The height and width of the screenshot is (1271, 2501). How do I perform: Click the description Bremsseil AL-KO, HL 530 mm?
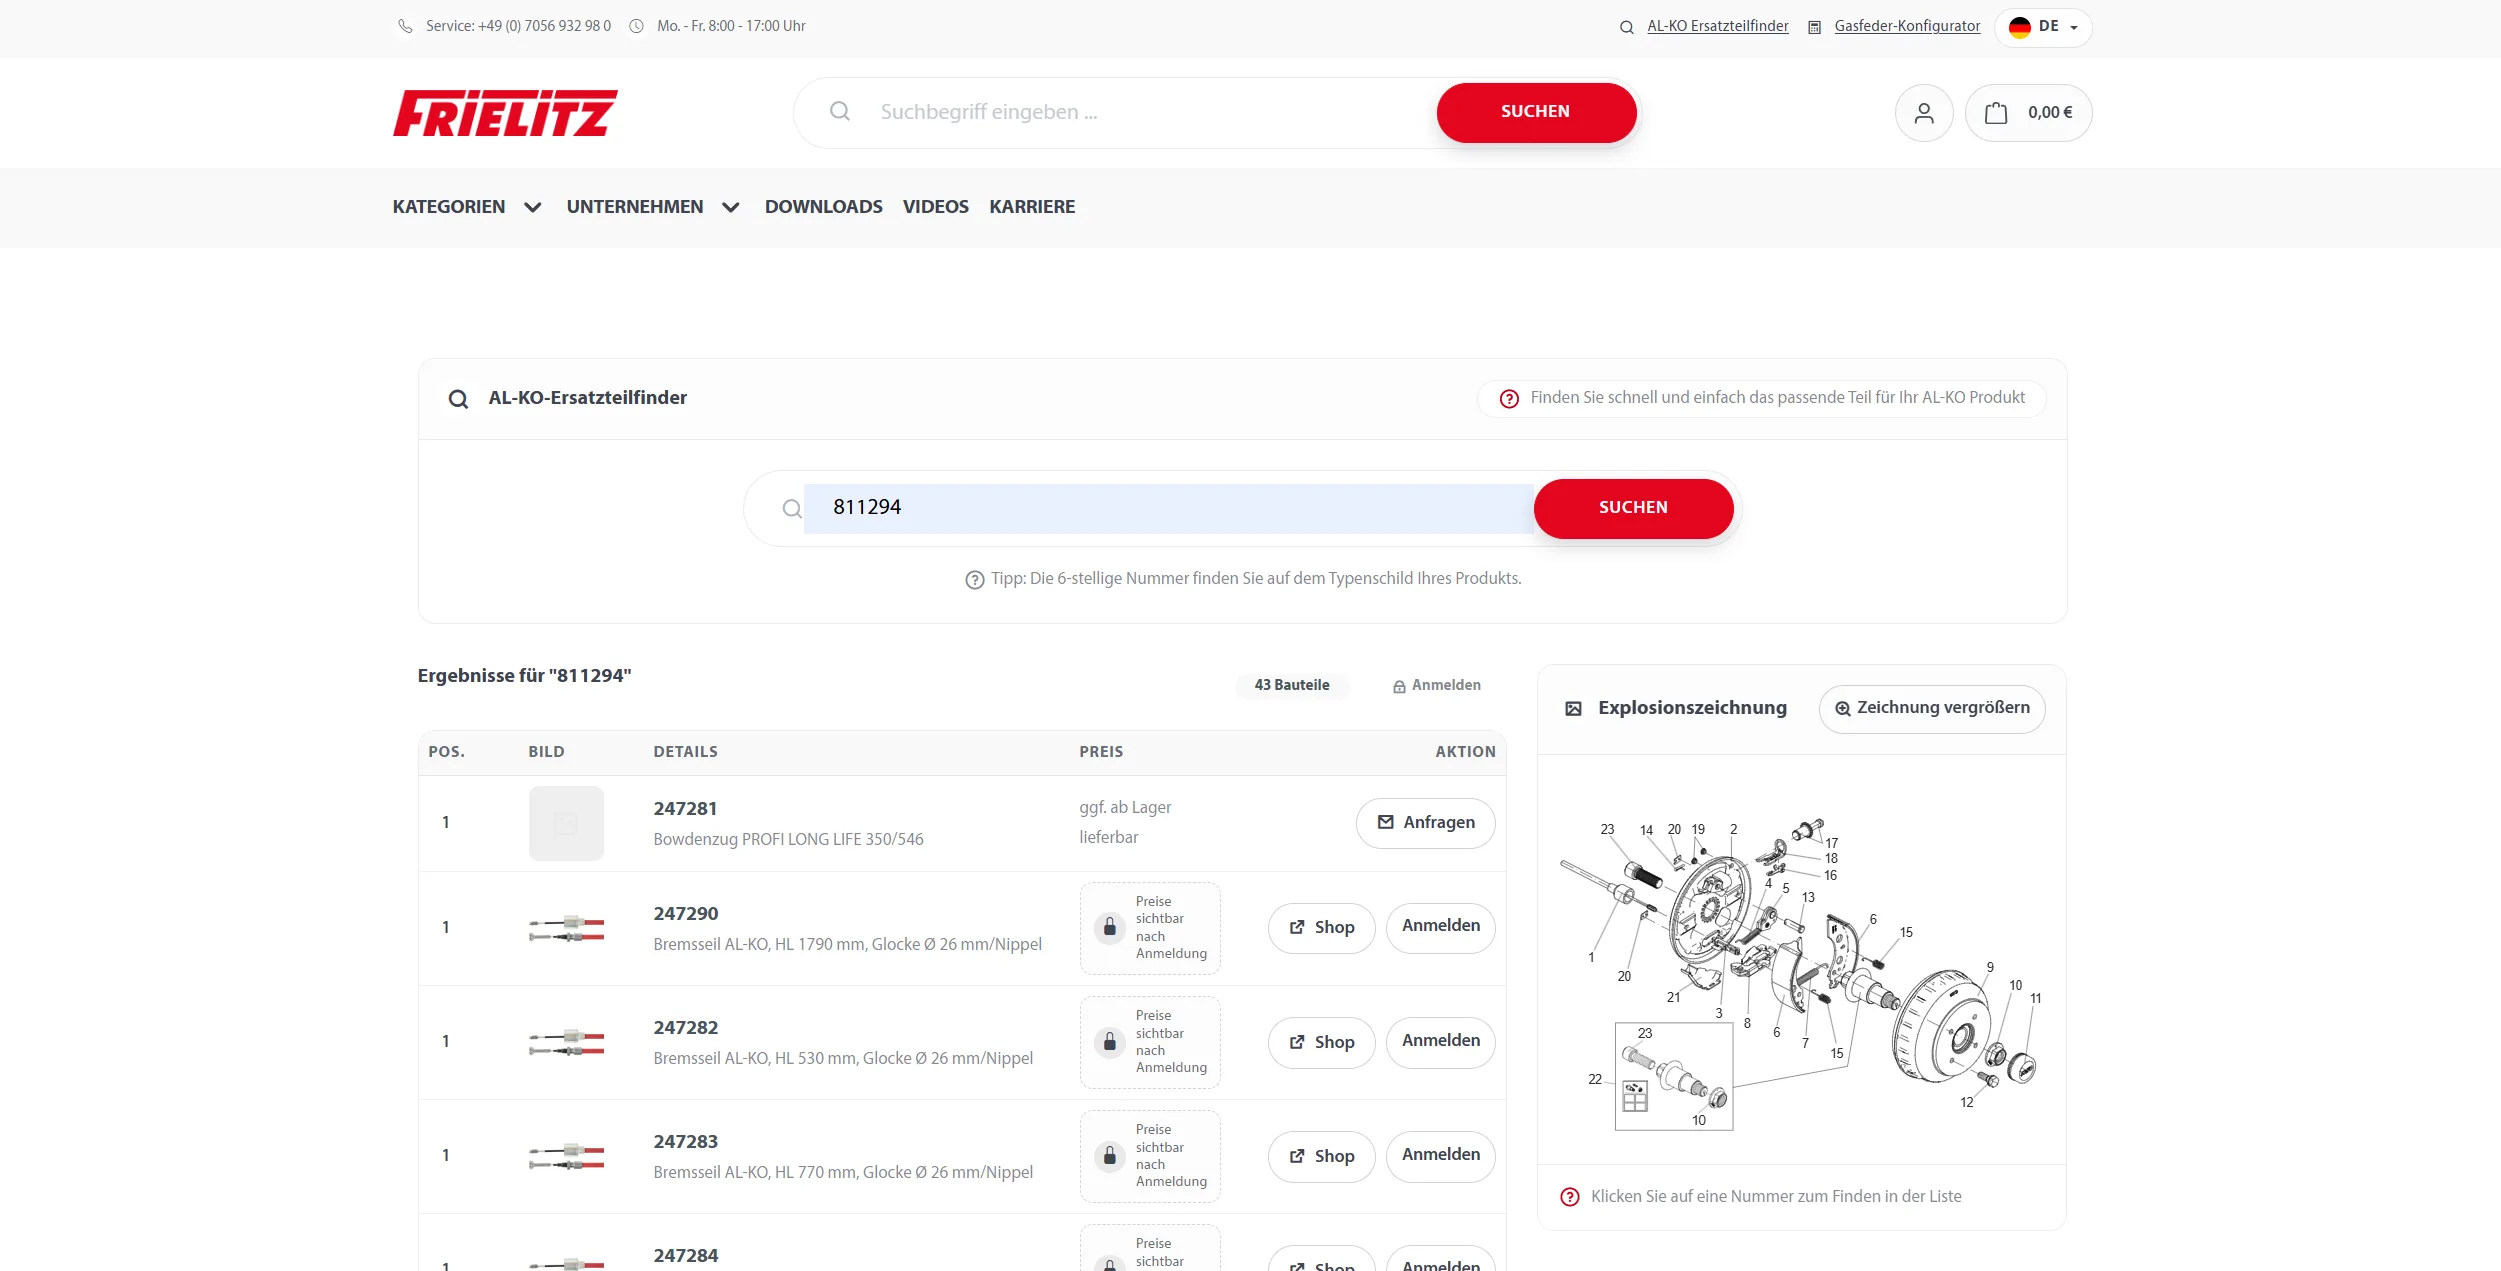pos(843,1059)
